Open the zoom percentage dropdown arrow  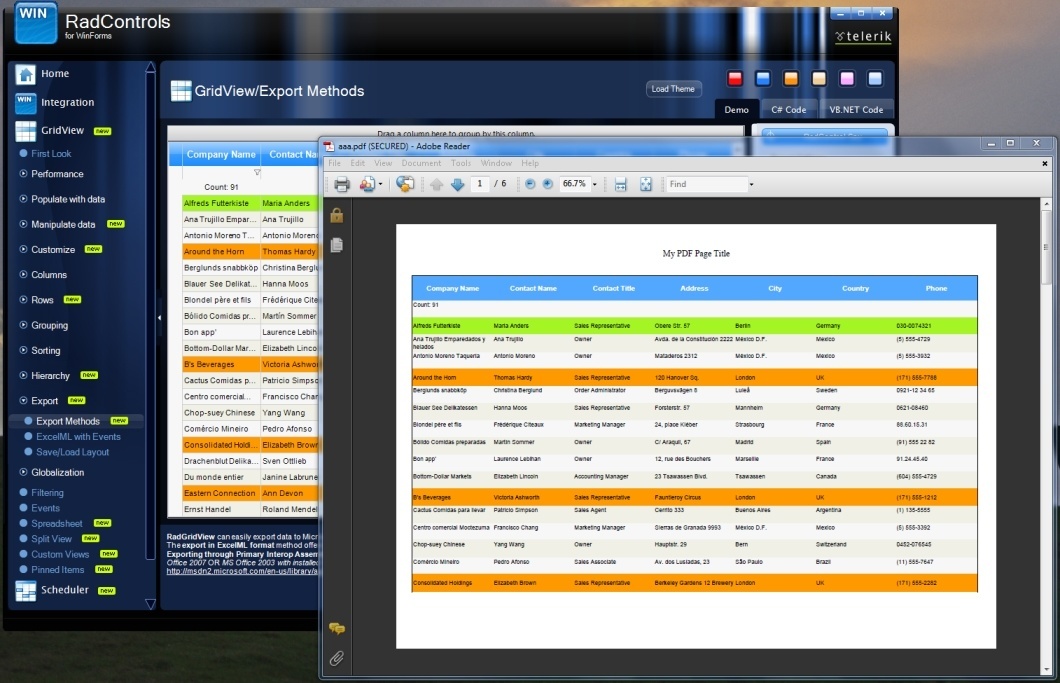click(596, 184)
